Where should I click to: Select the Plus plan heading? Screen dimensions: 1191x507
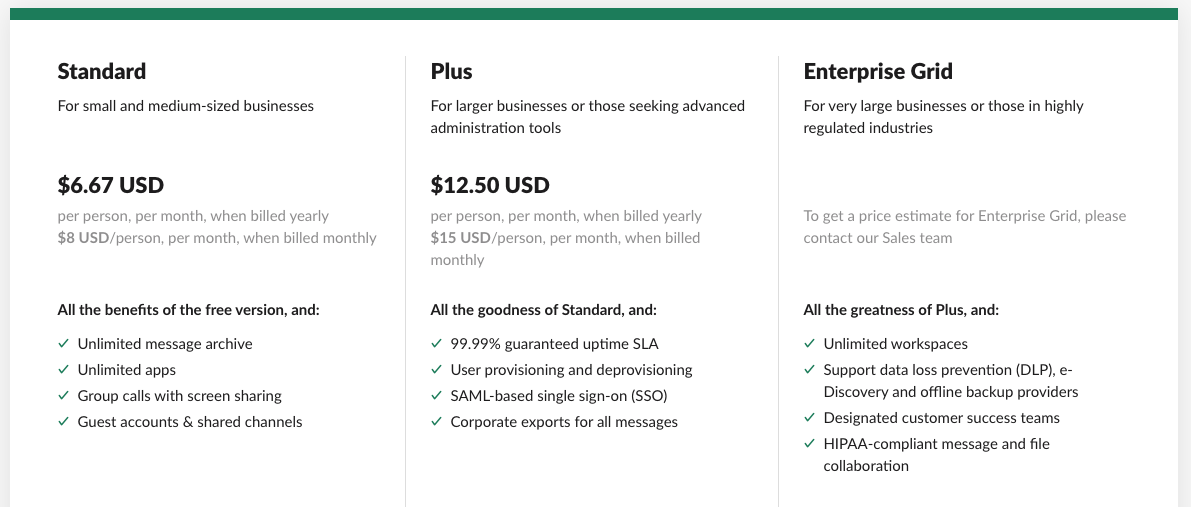[451, 71]
